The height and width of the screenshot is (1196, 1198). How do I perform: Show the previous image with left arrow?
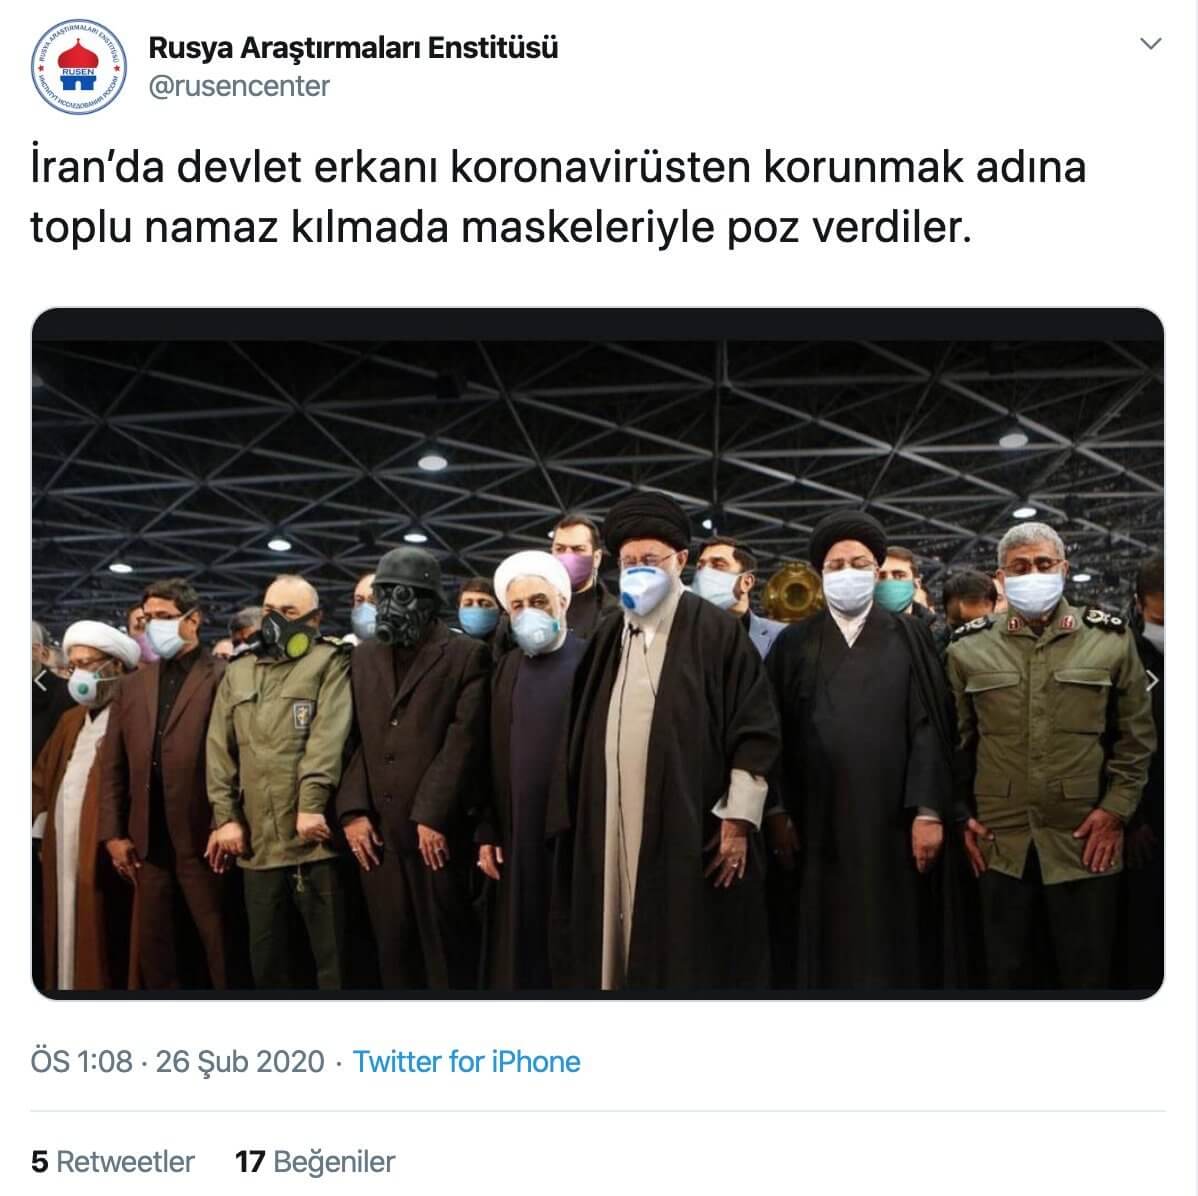coord(42,680)
